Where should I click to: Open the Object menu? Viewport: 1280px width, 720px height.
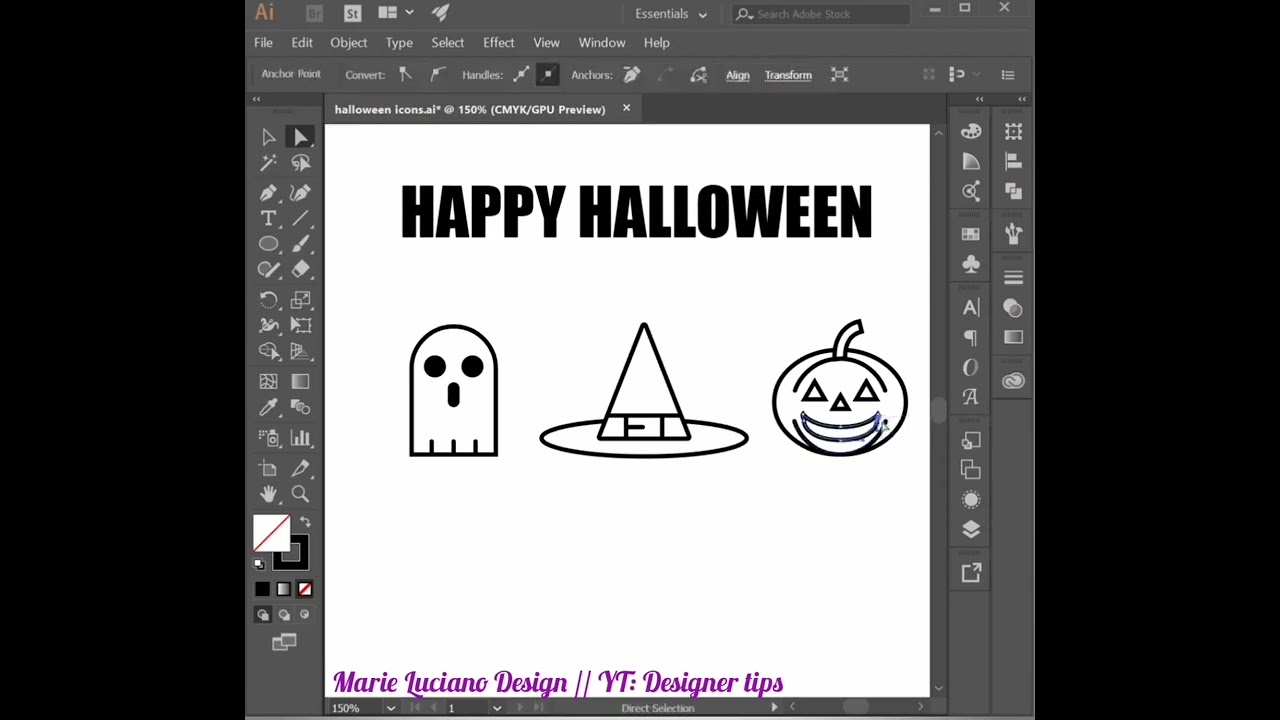pos(349,43)
